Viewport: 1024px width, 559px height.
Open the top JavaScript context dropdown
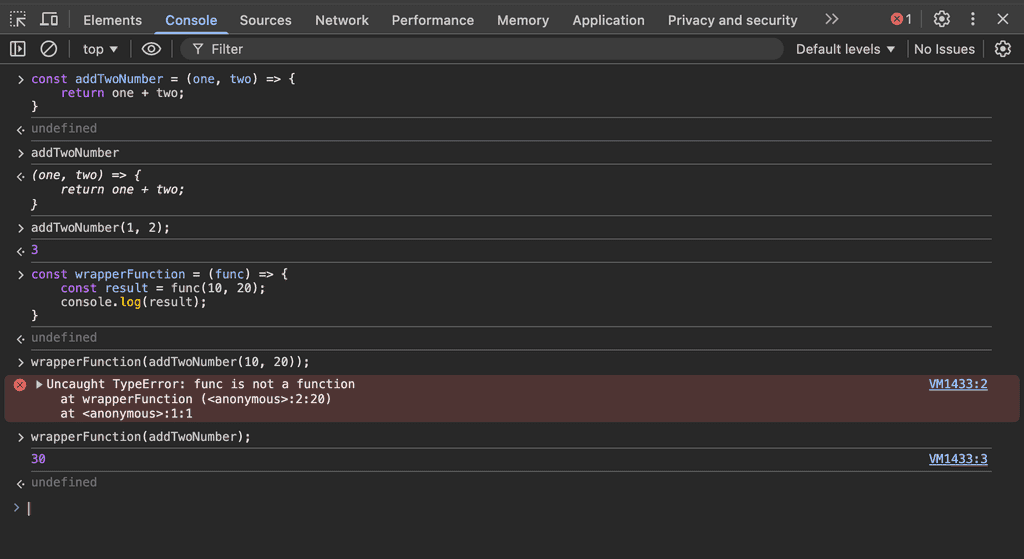(100, 49)
